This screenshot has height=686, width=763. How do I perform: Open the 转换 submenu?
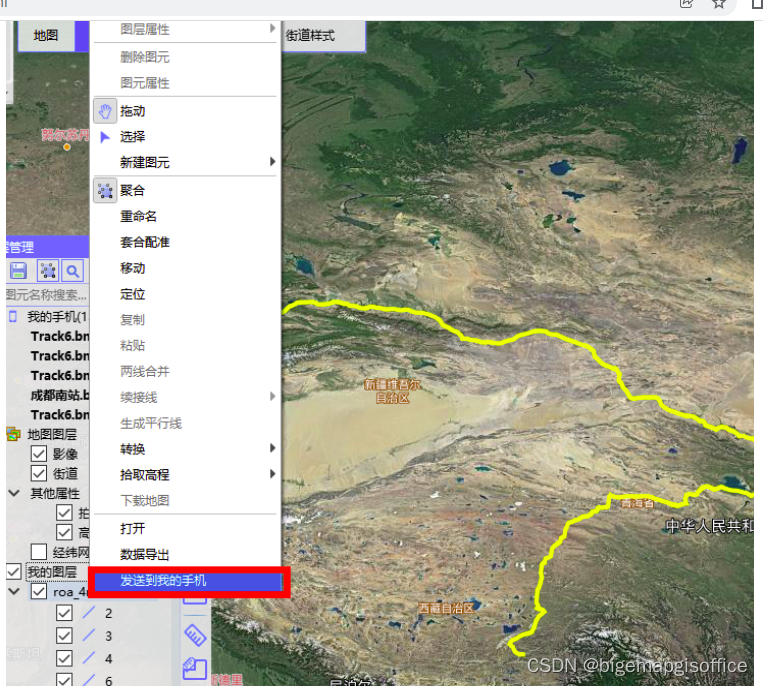185,449
